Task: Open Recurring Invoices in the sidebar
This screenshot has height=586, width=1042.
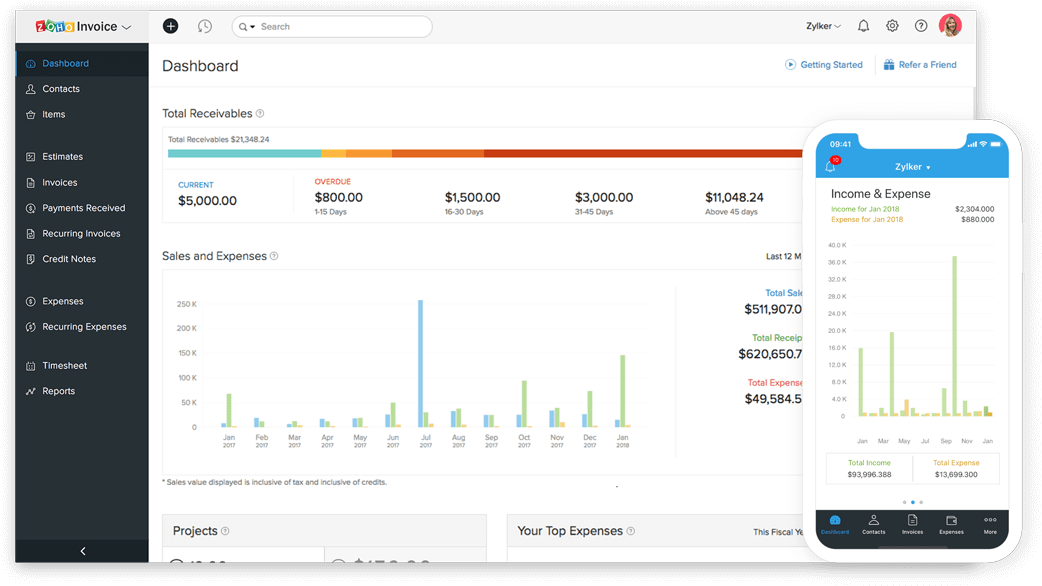Action: coord(82,233)
